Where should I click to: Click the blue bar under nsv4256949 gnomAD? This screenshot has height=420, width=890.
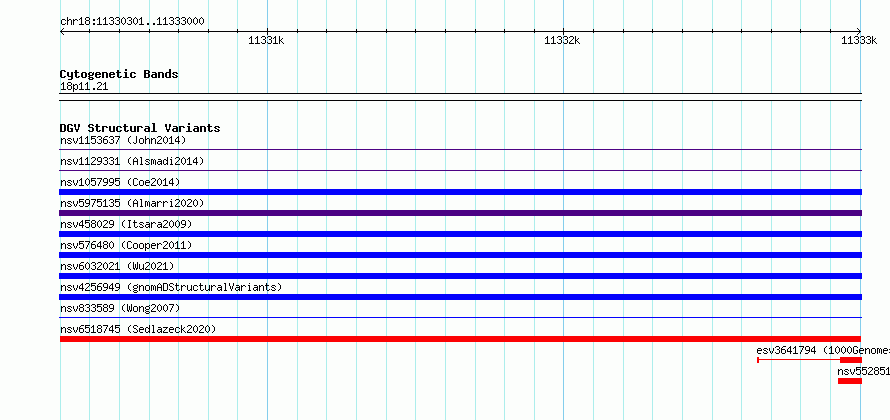click(460, 297)
